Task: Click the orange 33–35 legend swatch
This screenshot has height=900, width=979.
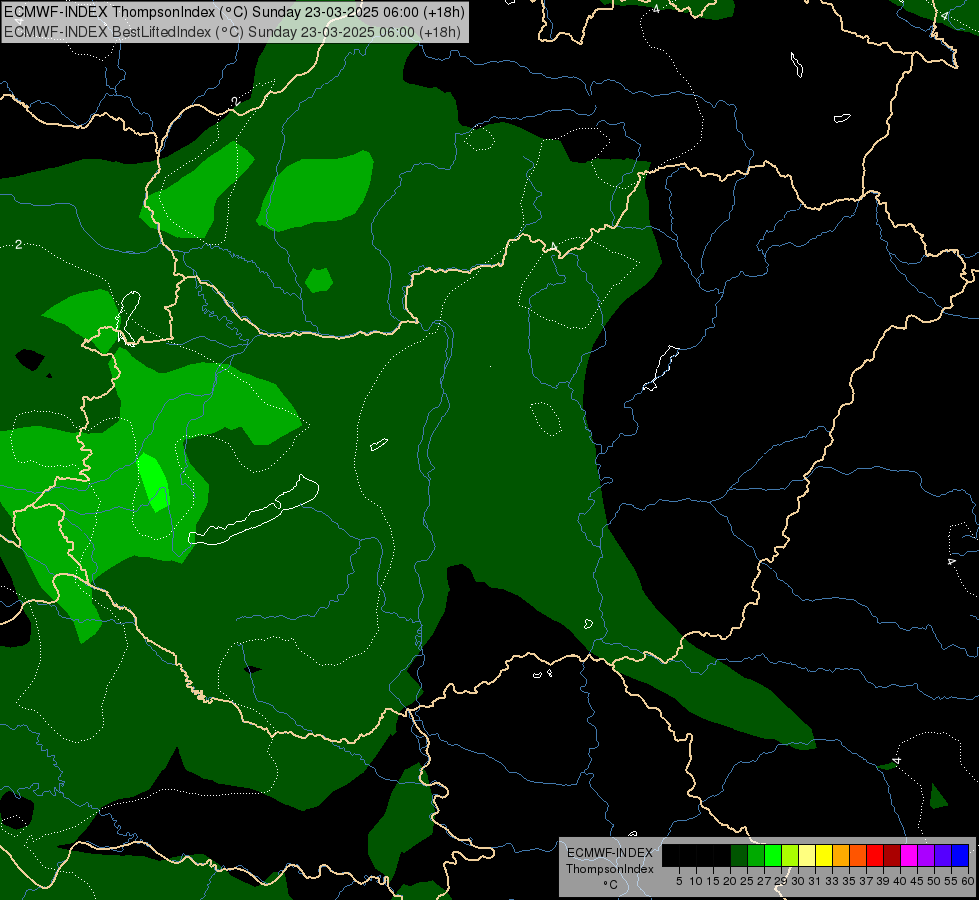Action: (x=841, y=855)
